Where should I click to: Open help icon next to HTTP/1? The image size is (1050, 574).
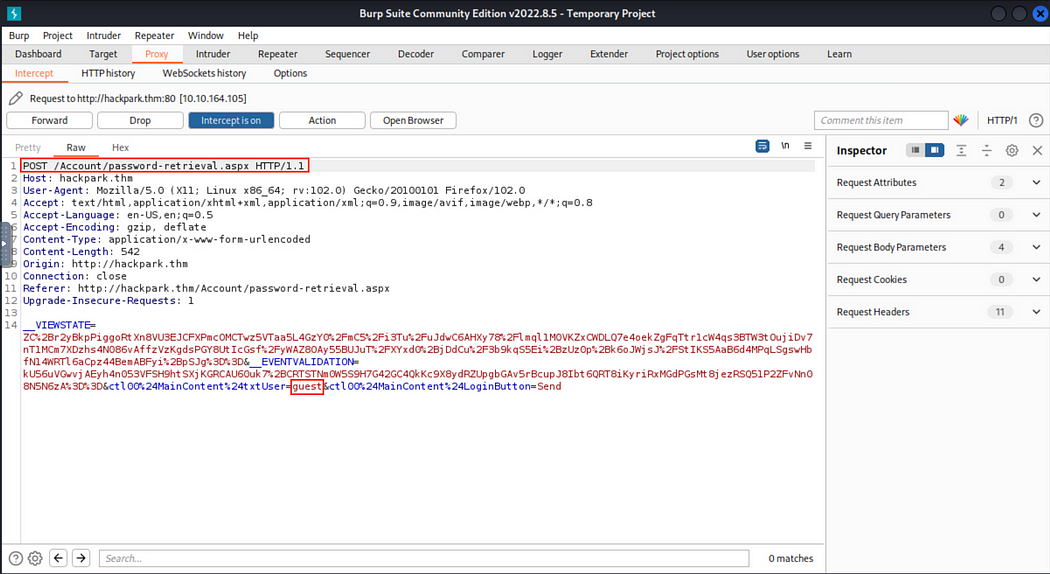click(1034, 120)
